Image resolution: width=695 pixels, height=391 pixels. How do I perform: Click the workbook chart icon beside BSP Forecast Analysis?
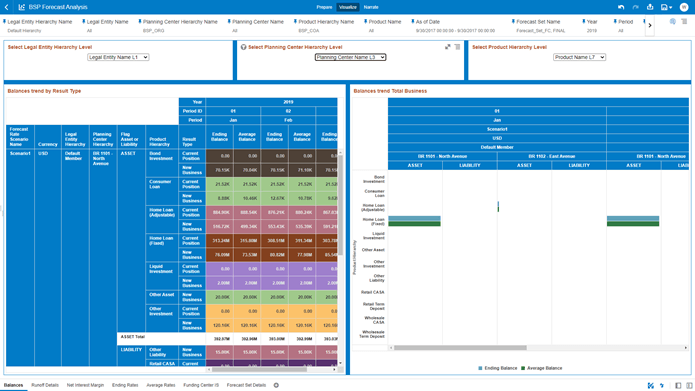21,7
